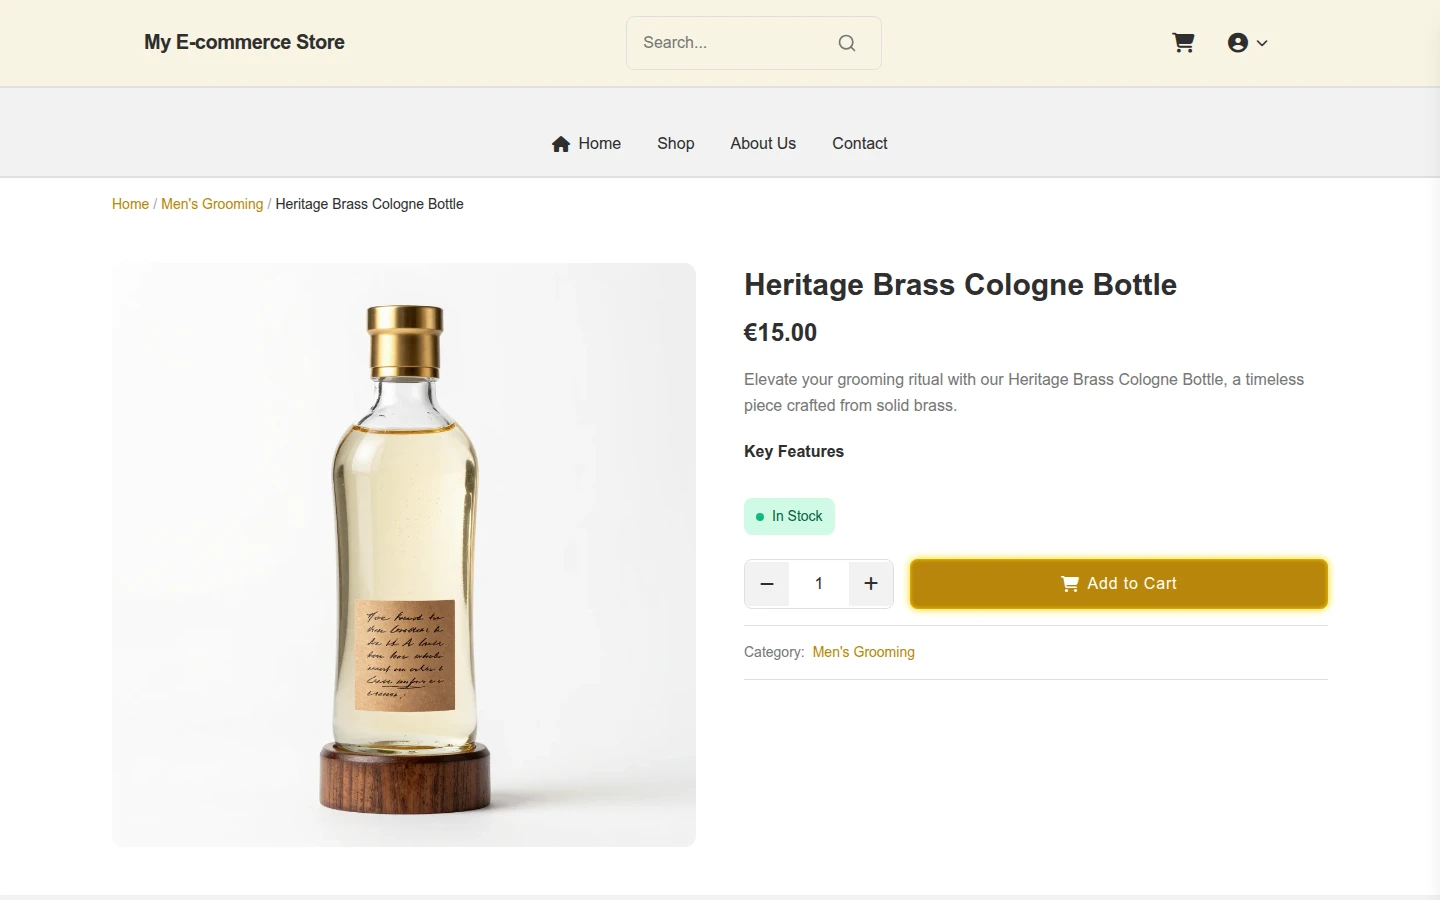
Task: Decrease quantity with the minus button
Action: click(767, 584)
